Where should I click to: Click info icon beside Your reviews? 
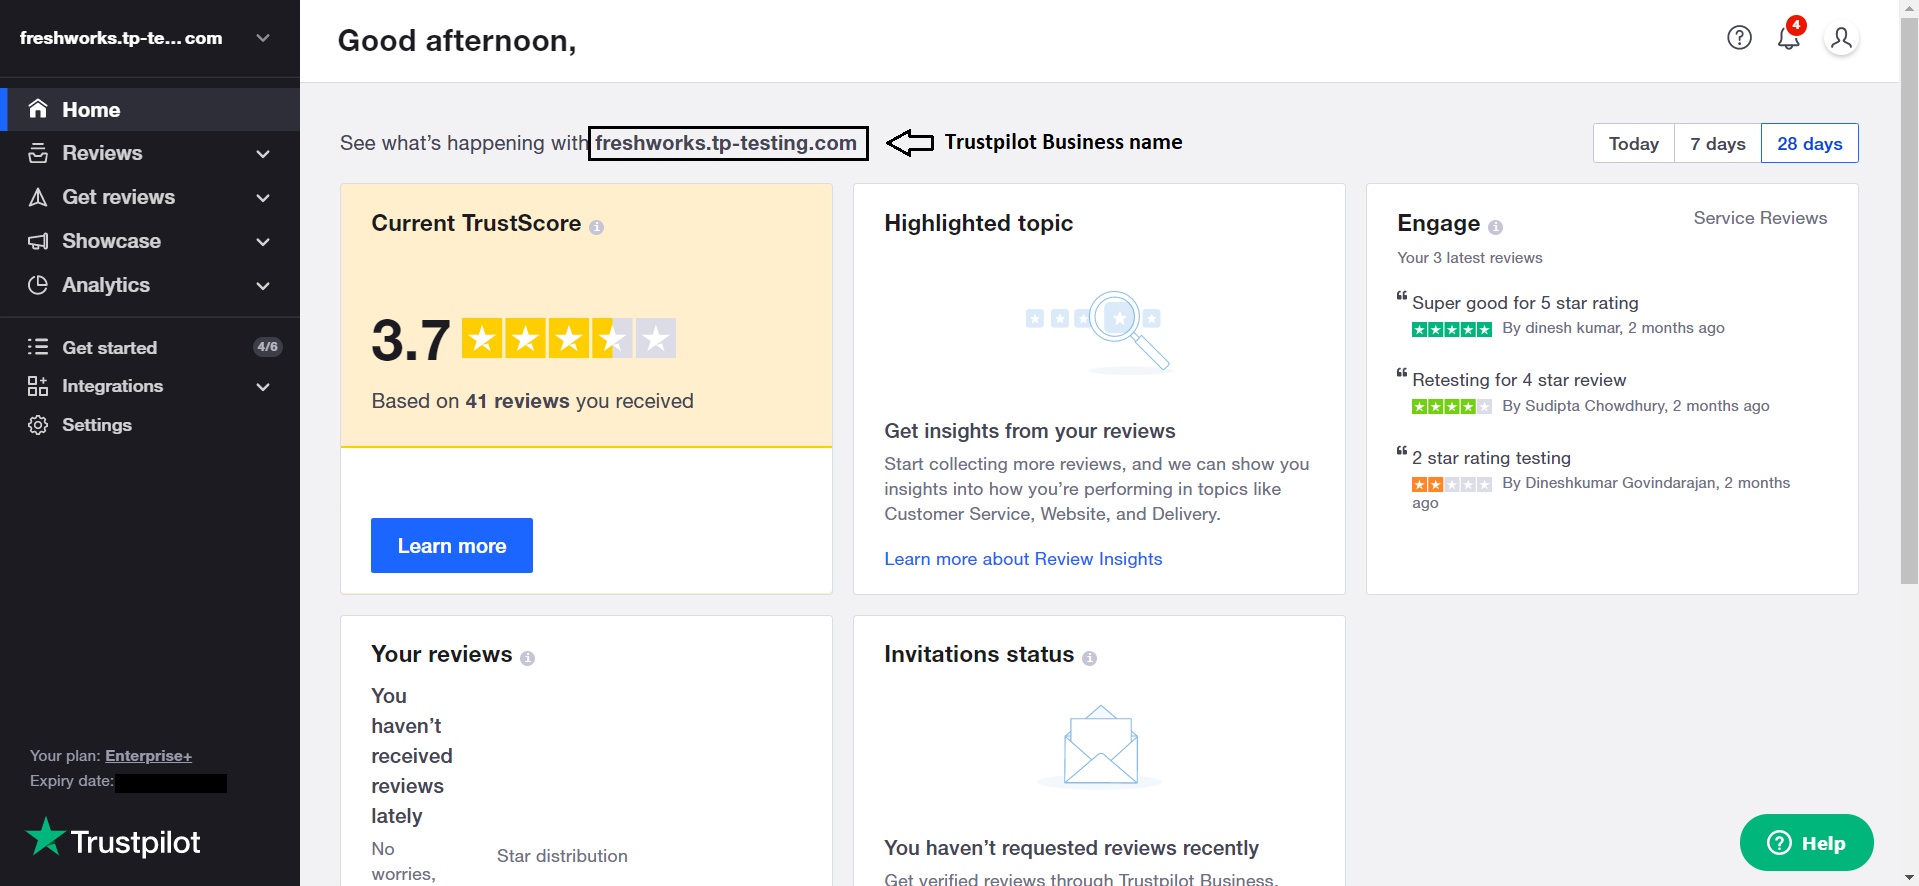527,658
